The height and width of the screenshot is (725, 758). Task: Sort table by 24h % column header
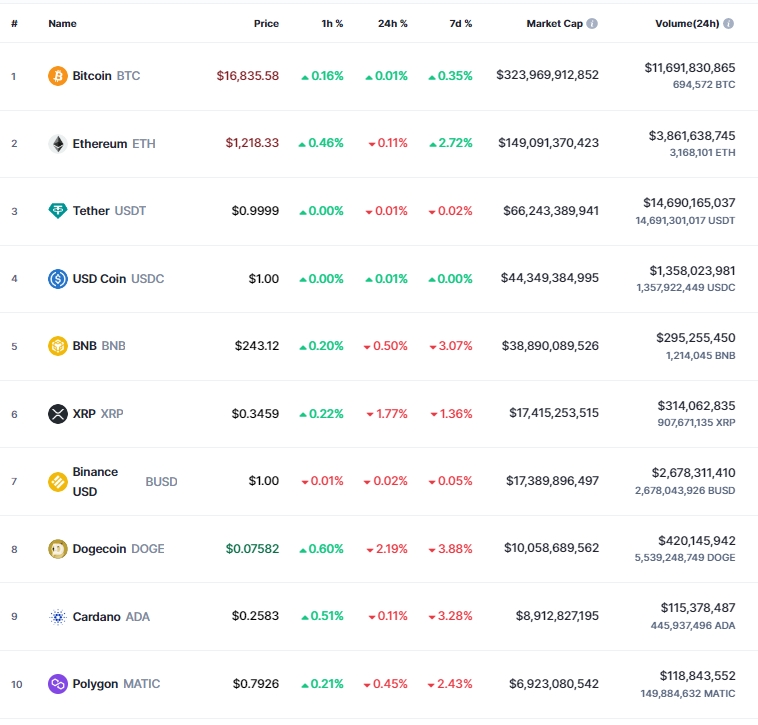(x=393, y=24)
